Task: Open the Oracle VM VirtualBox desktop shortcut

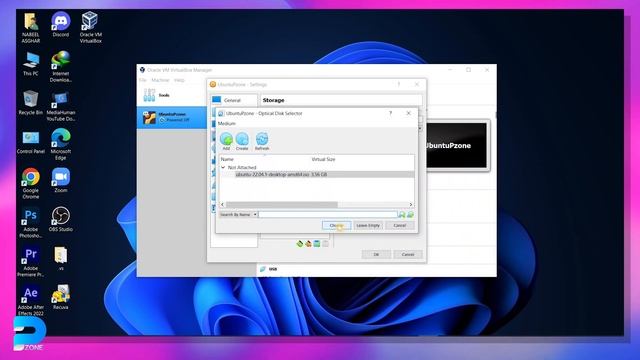Action: (90, 27)
